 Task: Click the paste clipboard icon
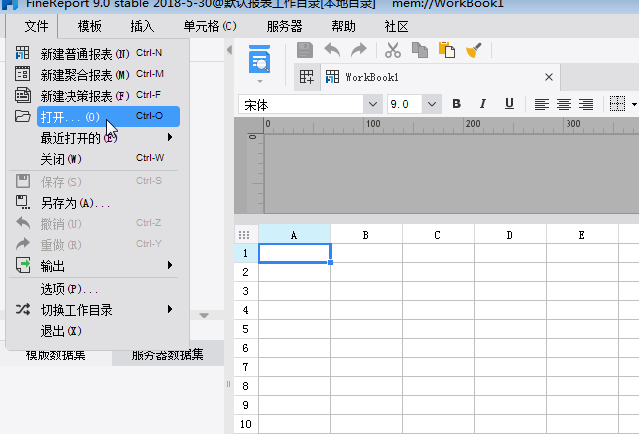point(447,50)
